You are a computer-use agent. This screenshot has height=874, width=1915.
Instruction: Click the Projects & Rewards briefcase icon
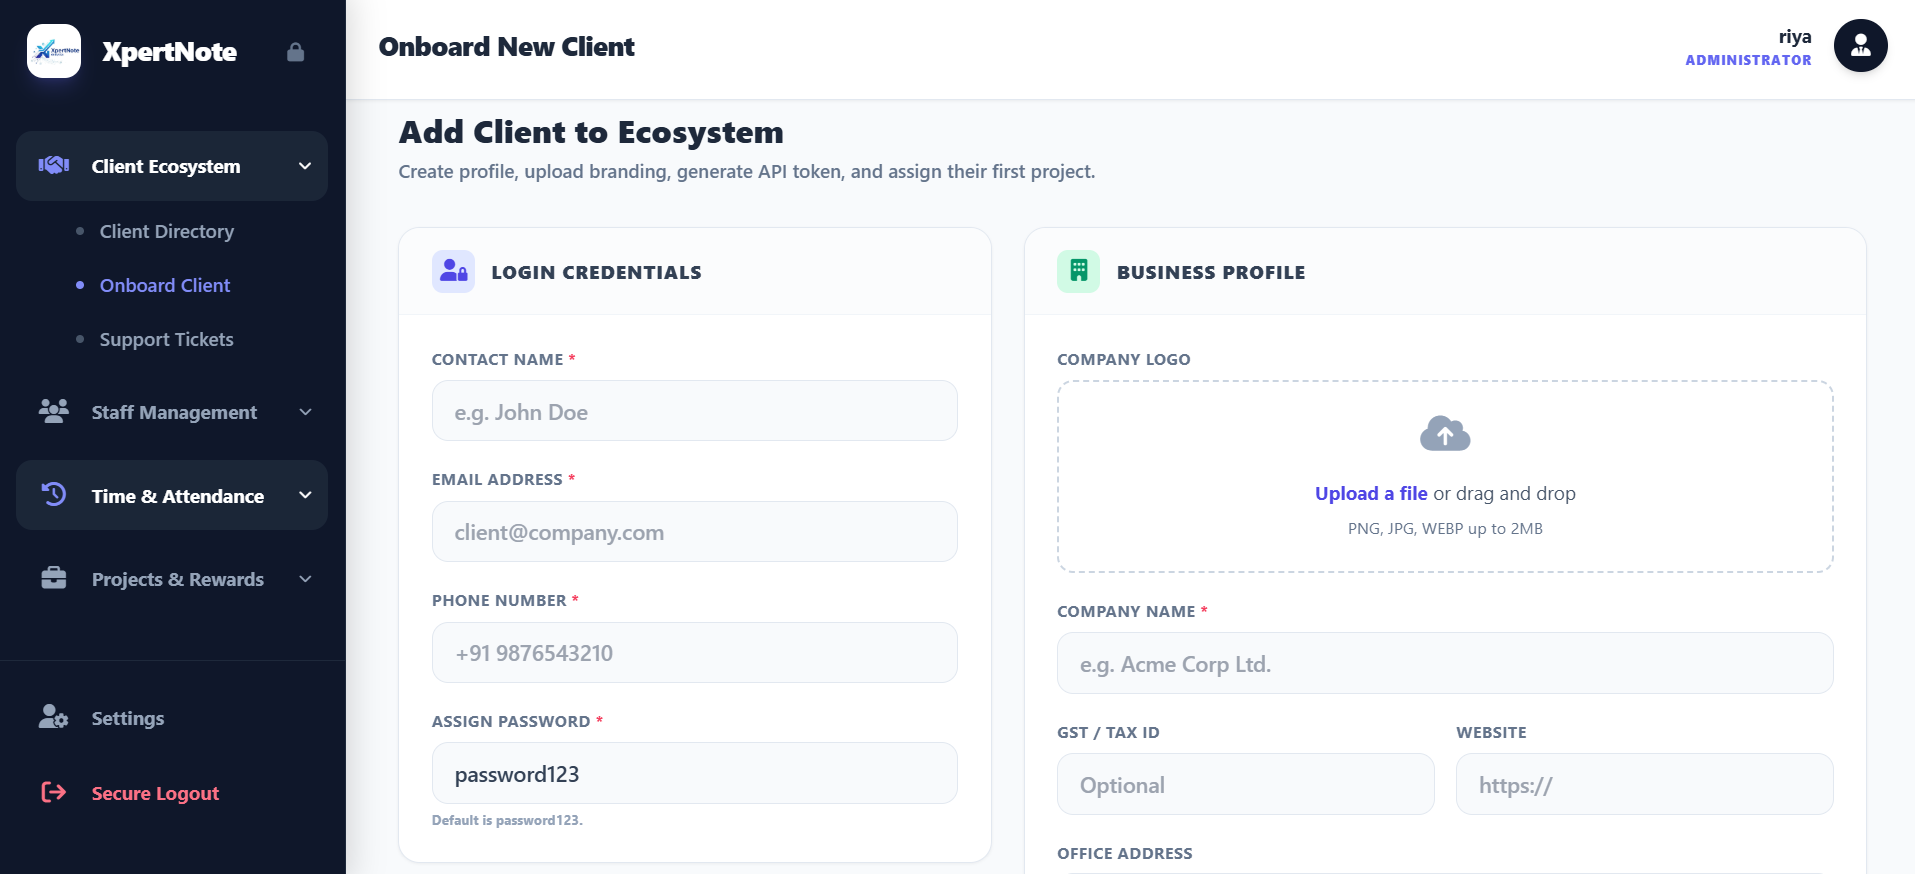54,578
